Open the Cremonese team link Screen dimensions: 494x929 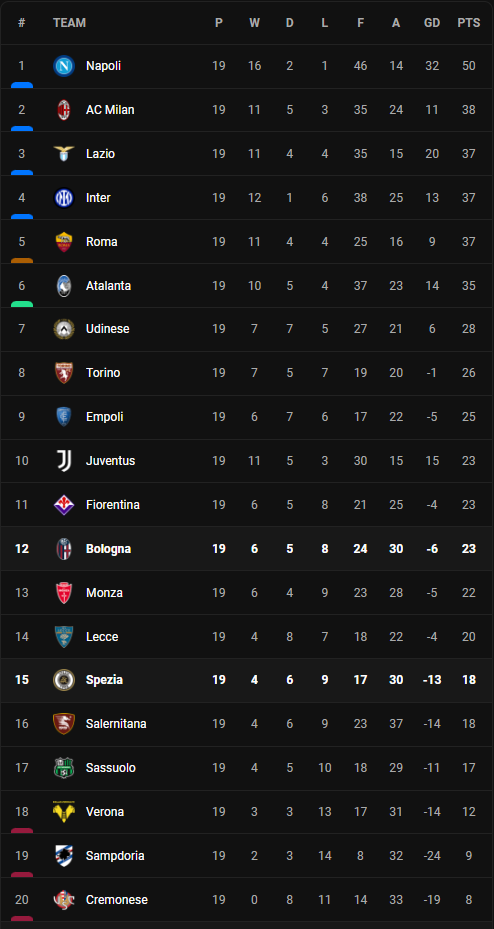(117, 899)
